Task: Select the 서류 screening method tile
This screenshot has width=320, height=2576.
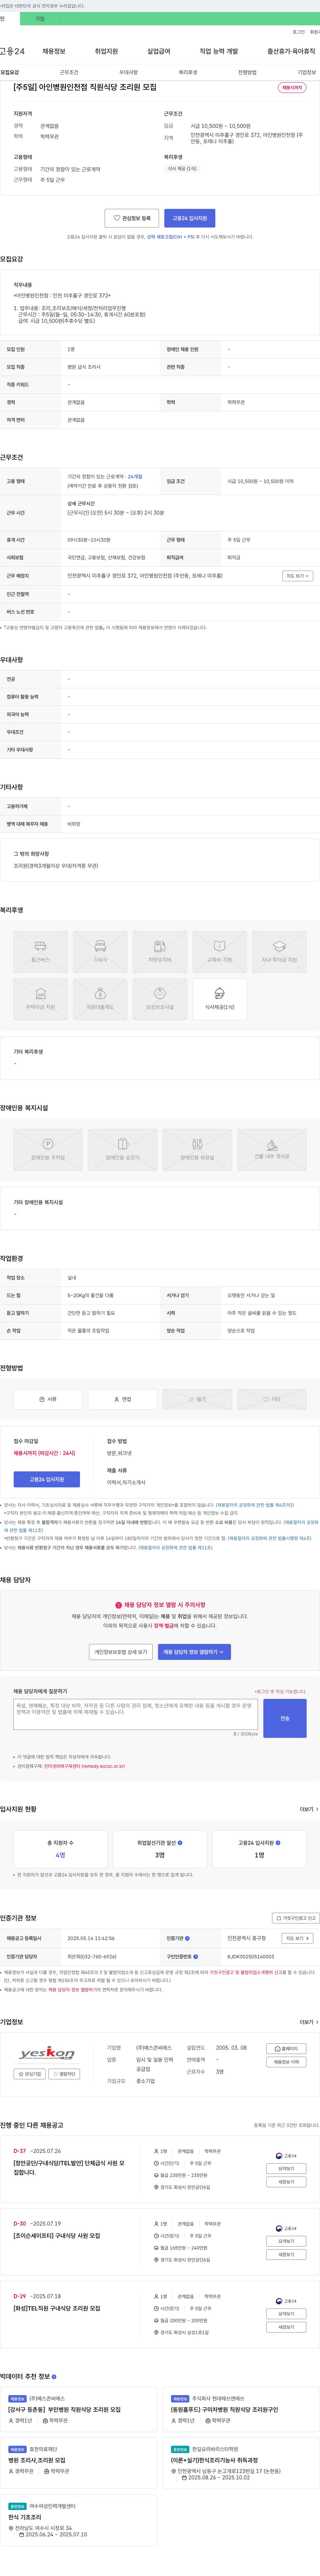Action: [x=48, y=1399]
